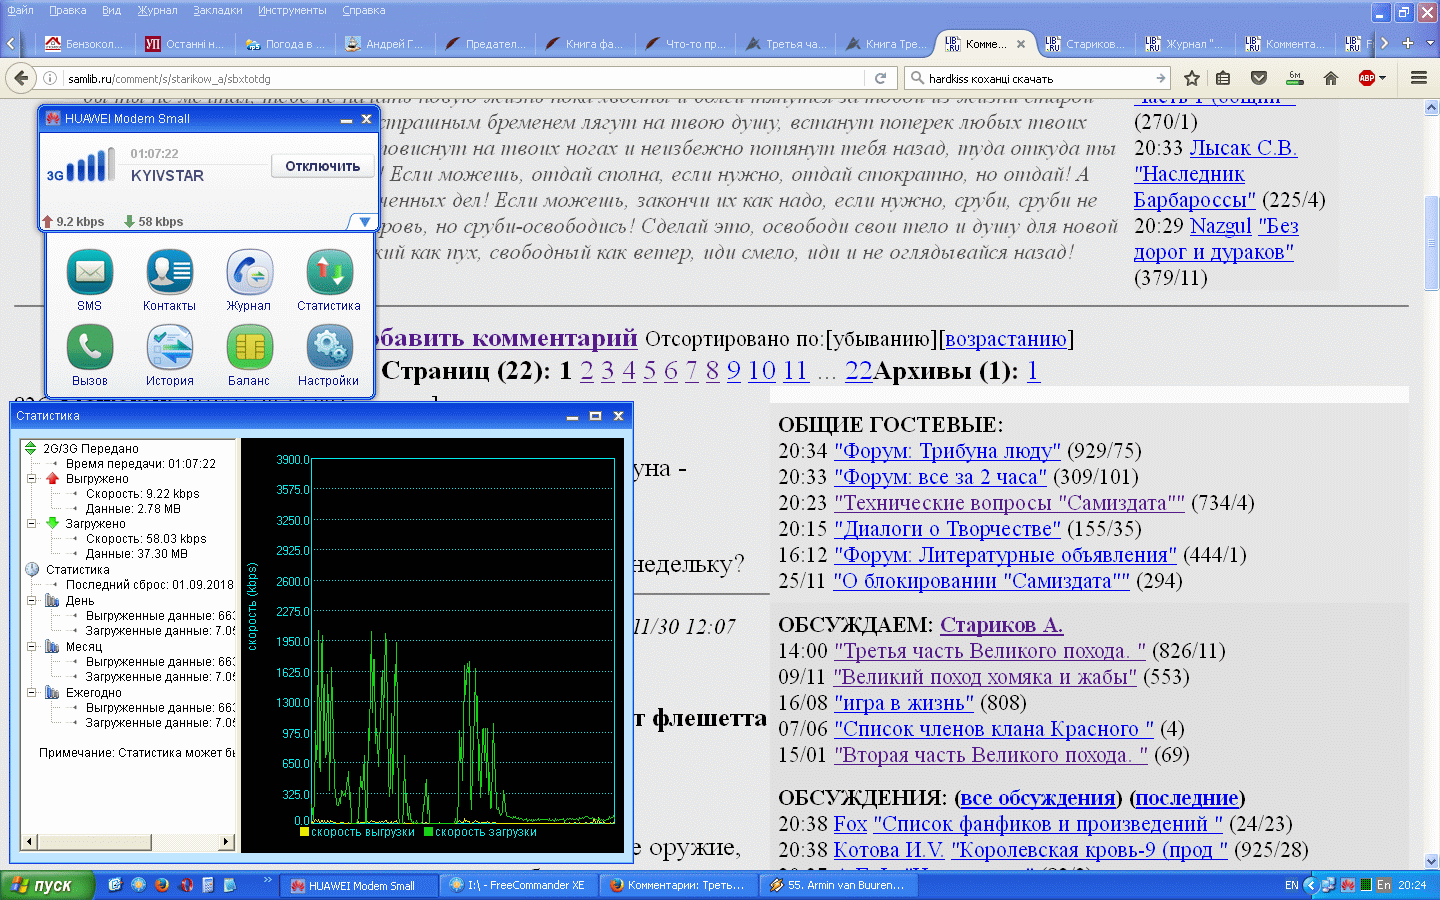Open the "Диалоги о Творчестве" link

pos(947,529)
